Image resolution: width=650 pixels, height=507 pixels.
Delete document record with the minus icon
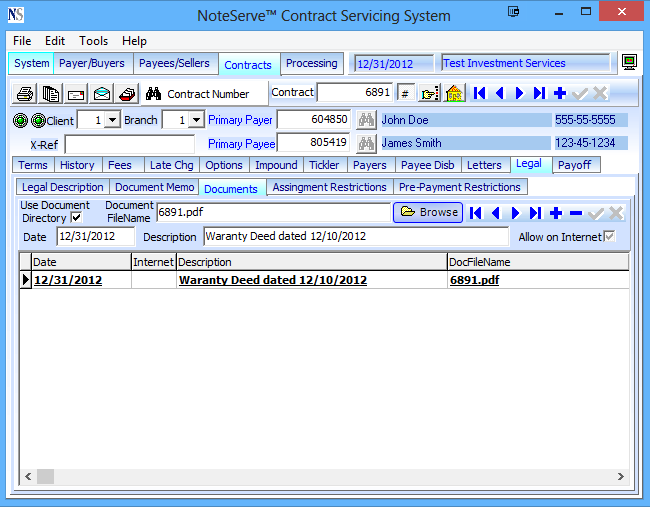[576, 212]
